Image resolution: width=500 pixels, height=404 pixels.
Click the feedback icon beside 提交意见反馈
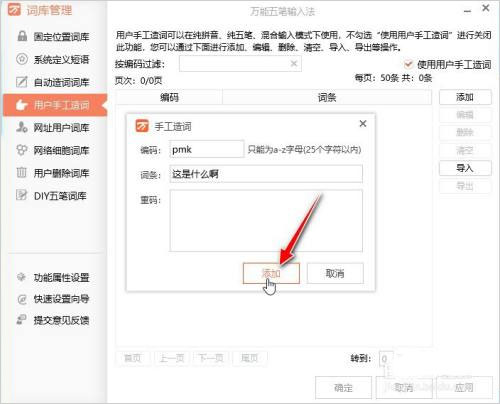[x=22, y=320]
